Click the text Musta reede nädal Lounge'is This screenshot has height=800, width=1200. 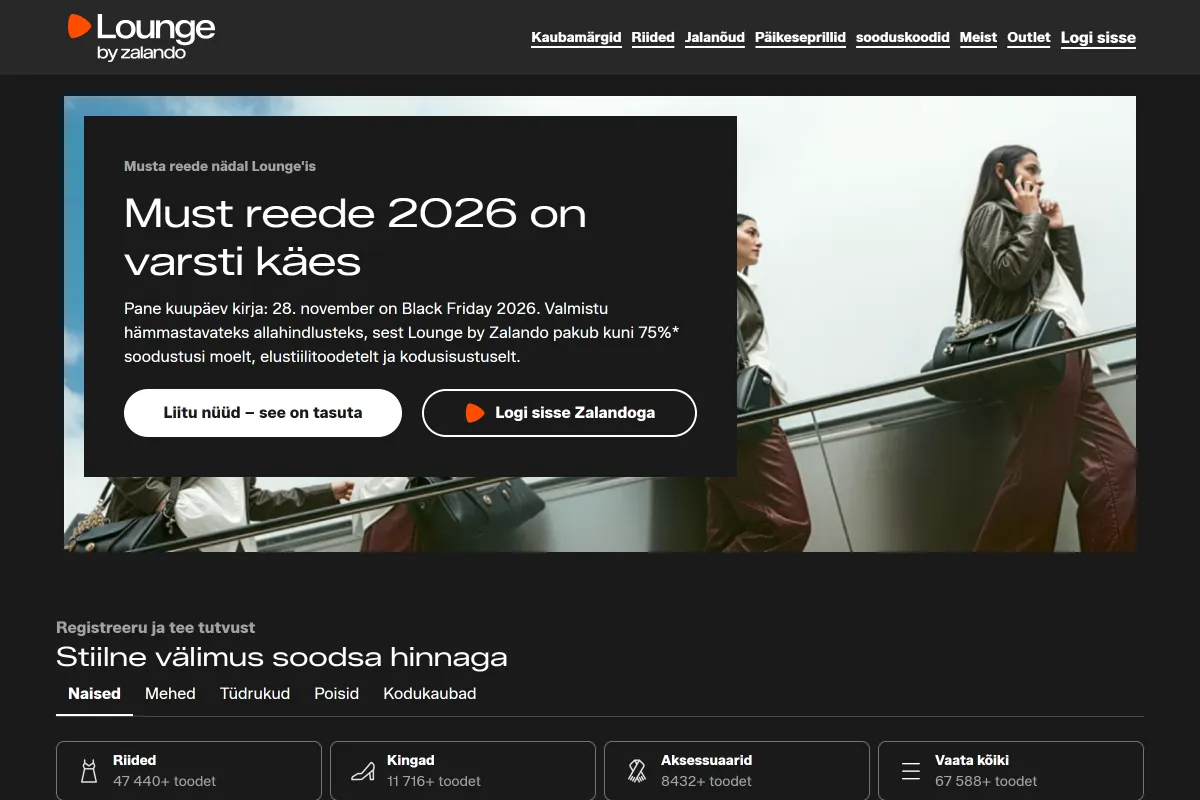point(220,166)
